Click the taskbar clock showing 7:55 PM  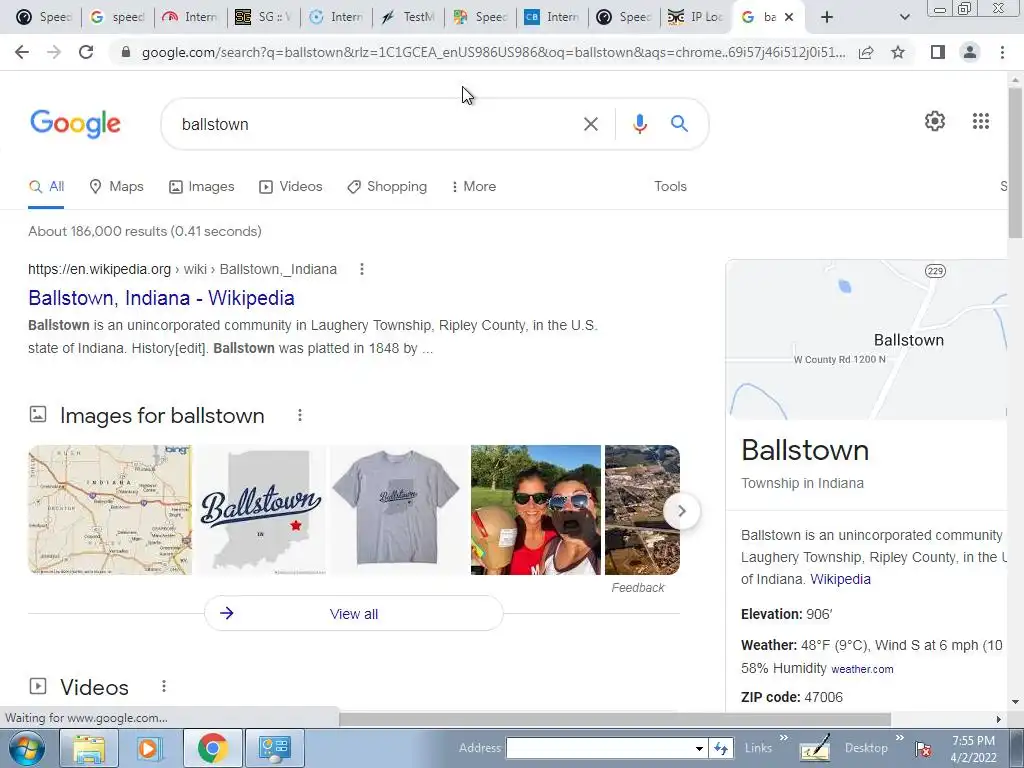pos(973,748)
